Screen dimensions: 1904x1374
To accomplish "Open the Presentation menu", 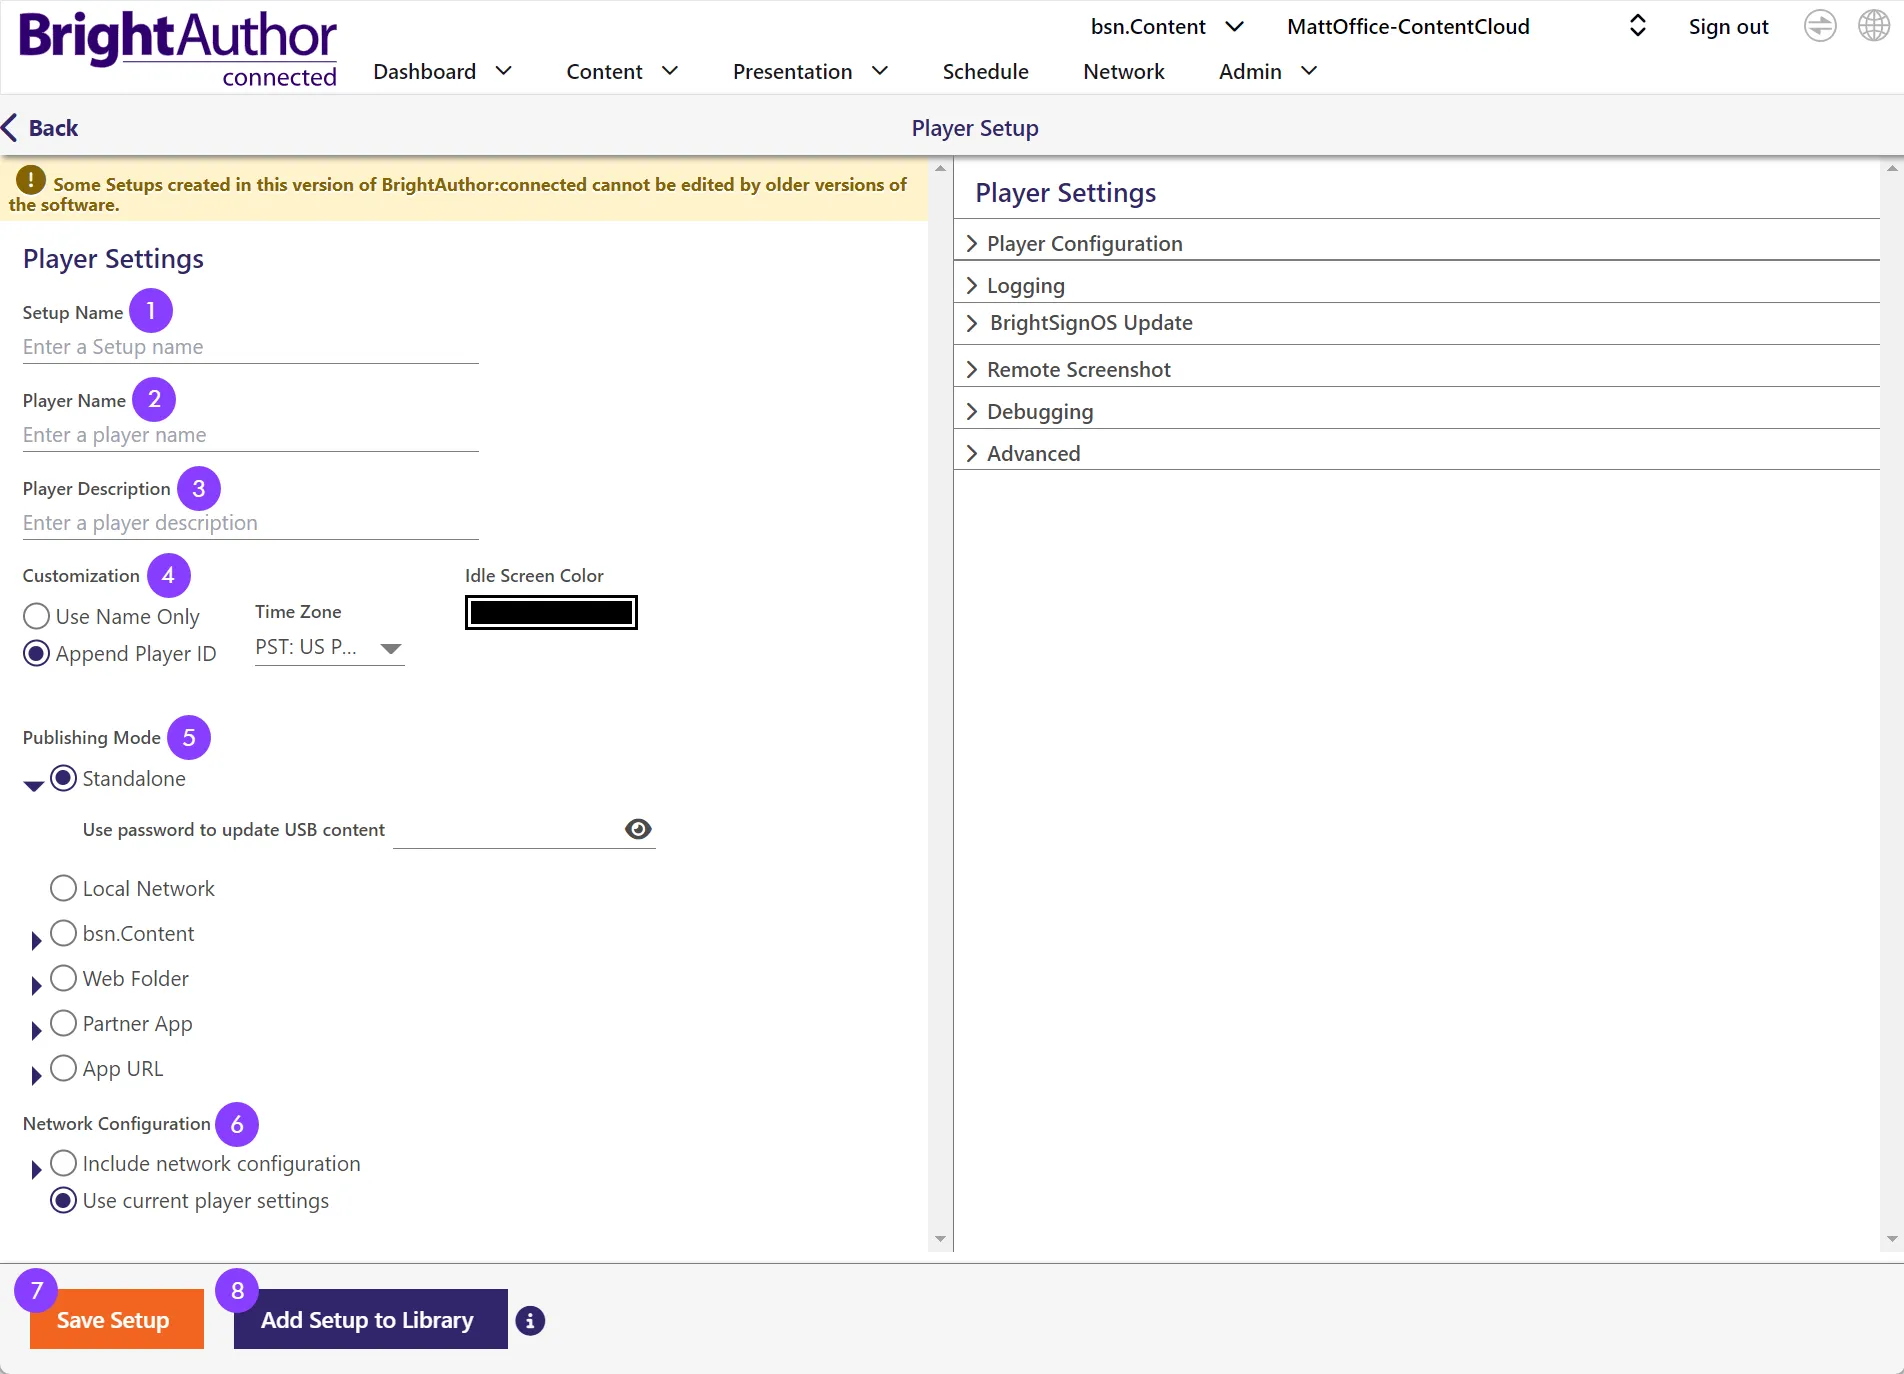I will coord(810,71).
